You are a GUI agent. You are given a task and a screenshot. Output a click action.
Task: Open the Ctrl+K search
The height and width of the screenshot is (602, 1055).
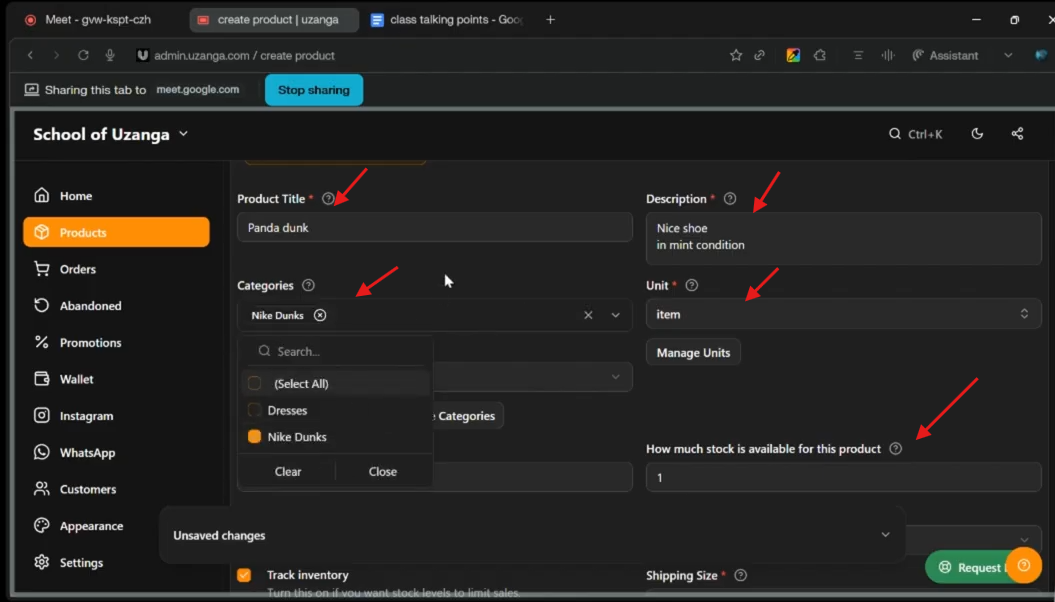coord(915,134)
